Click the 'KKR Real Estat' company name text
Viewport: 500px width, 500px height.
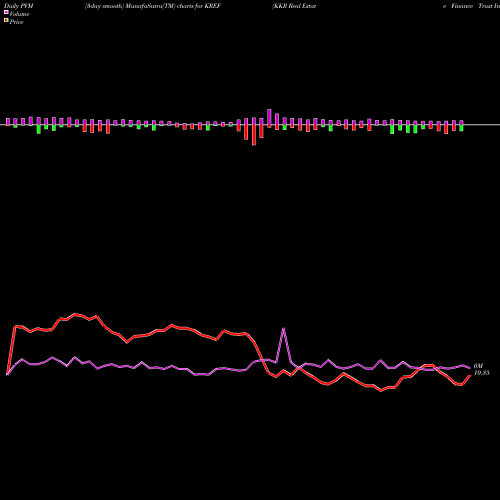coord(294,6)
